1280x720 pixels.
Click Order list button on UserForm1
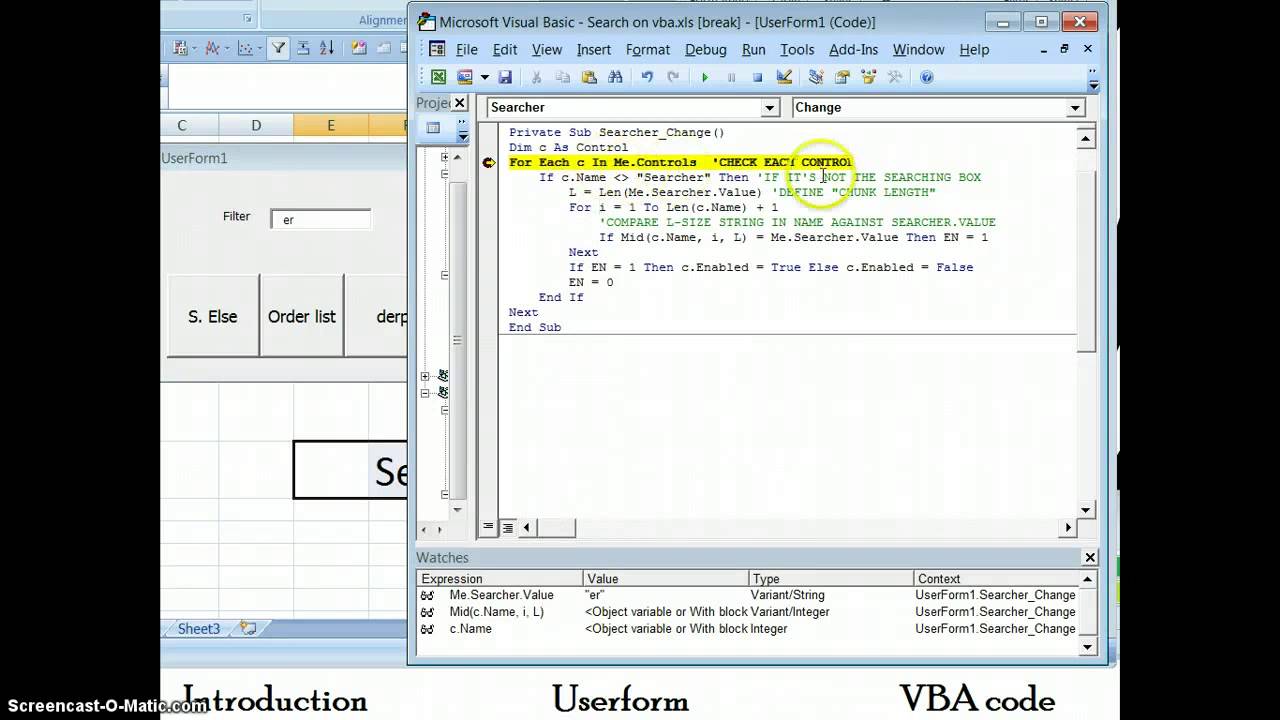(302, 316)
